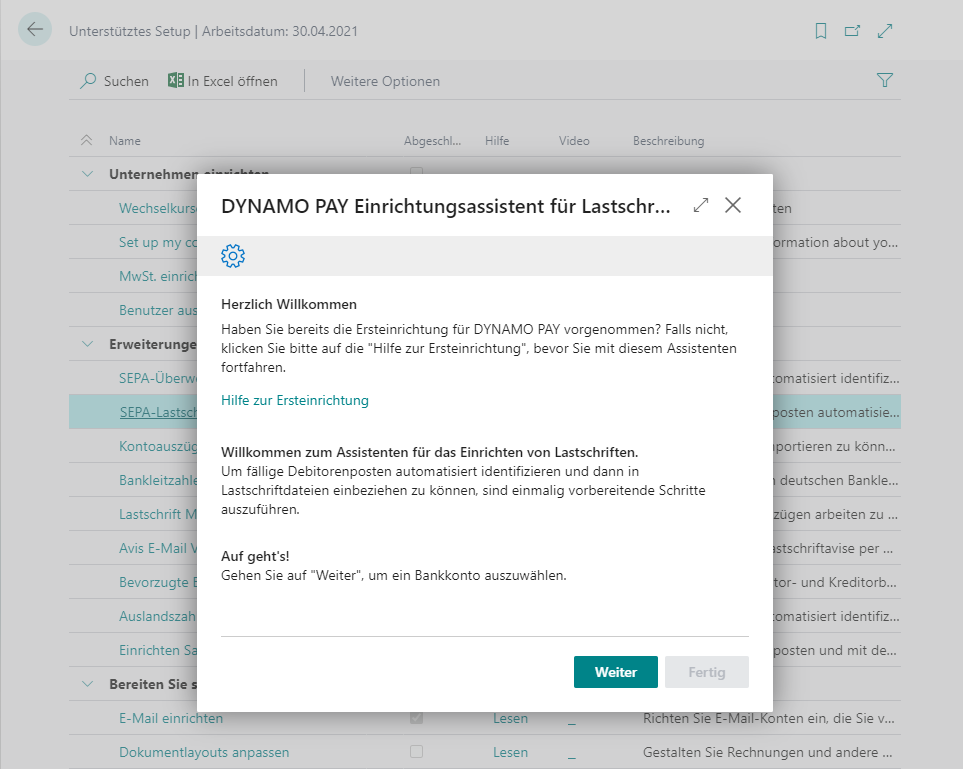Select the highlighted SEPA-Lastschrift entry
This screenshot has width=963, height=769.
(158, 412)
